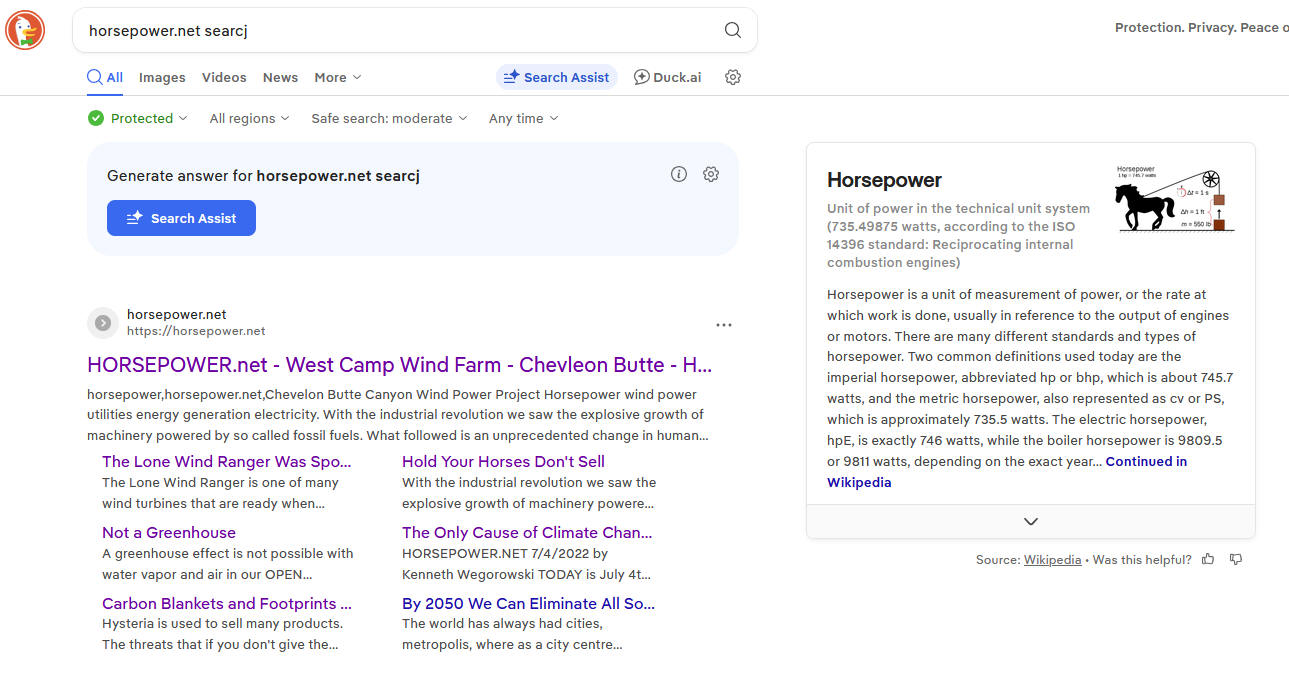Switch to the News tab

280,77
